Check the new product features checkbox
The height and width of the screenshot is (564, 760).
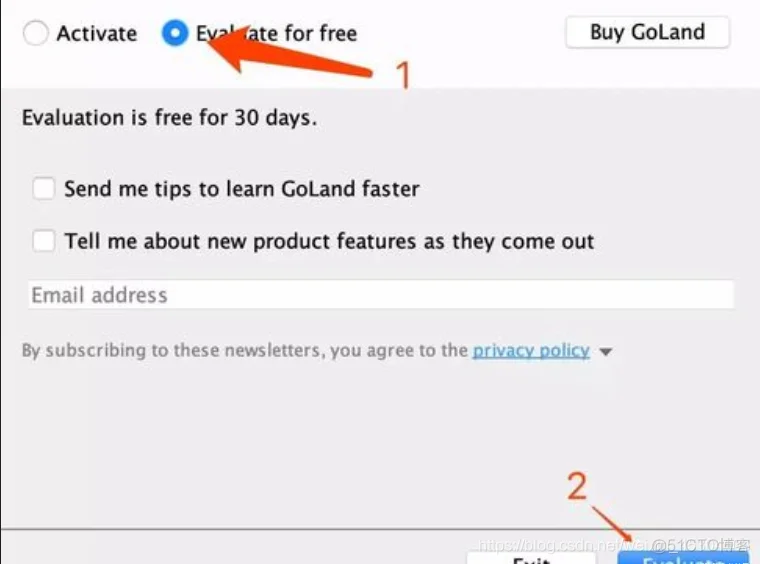tap(44, 240)
